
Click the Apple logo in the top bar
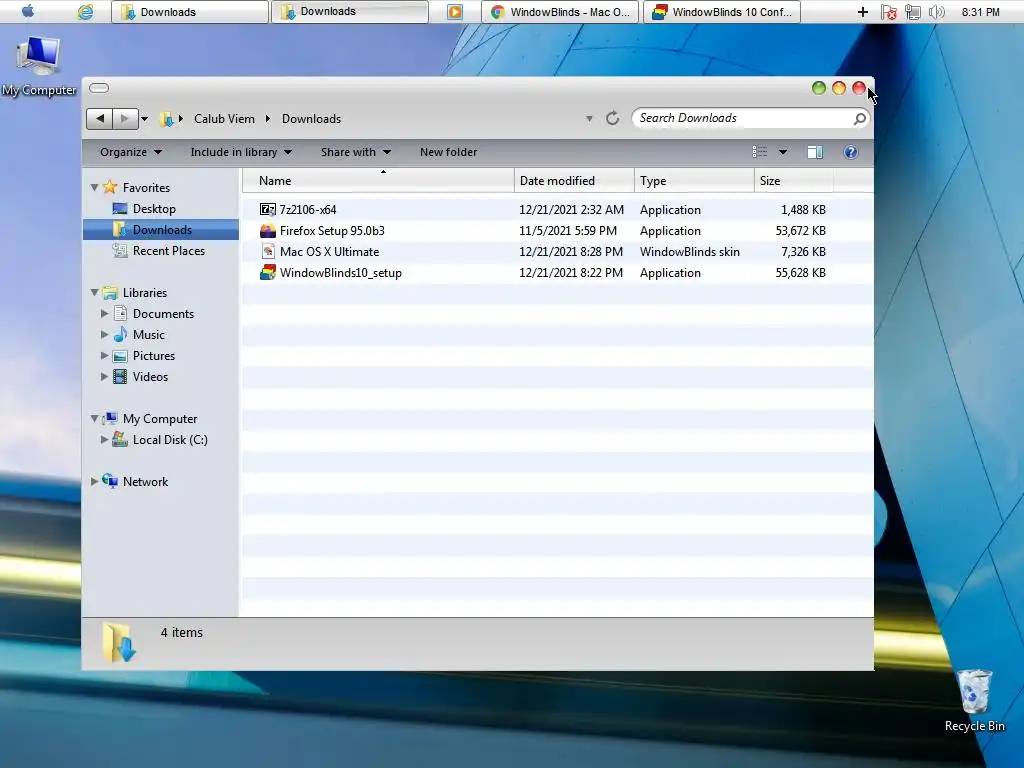(x=28, y=11)
